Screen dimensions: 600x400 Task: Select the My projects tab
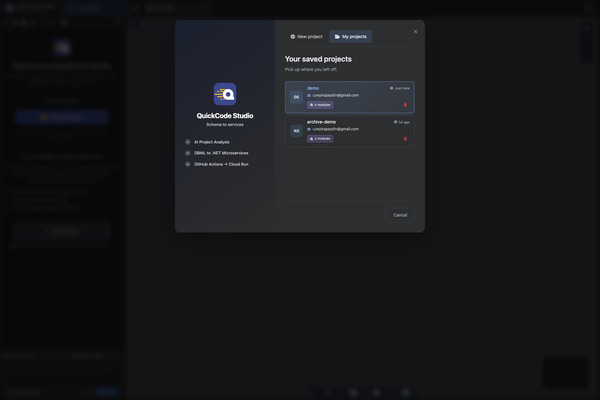tap(351, 37)
